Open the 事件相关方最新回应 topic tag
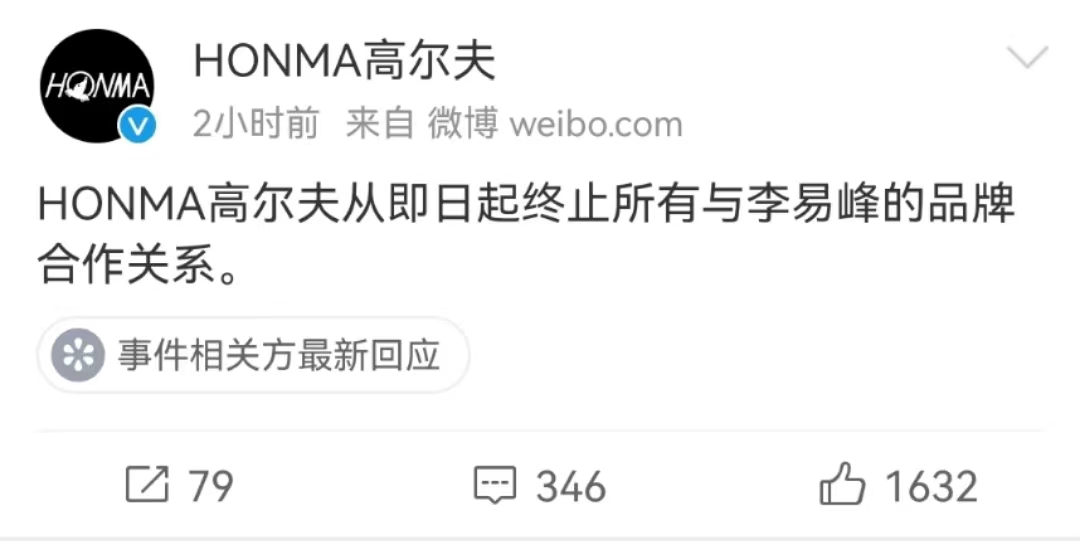 tap(253, 355)
